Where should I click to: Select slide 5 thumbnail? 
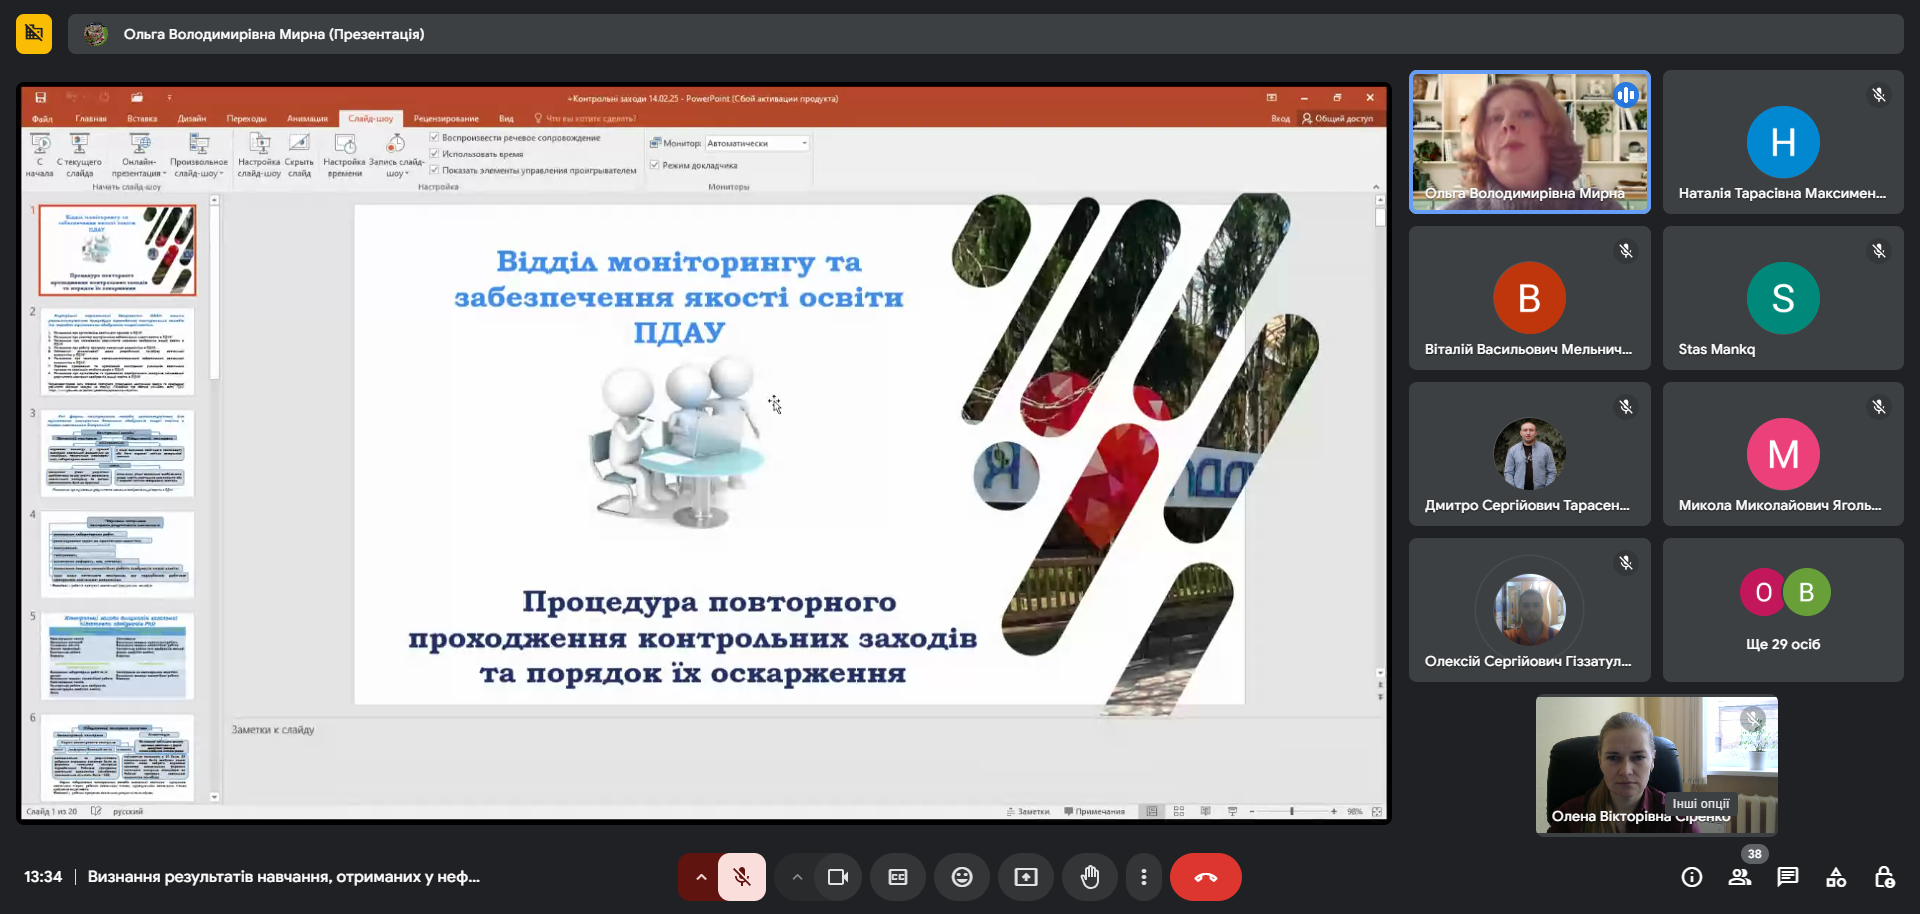[118, 656]
